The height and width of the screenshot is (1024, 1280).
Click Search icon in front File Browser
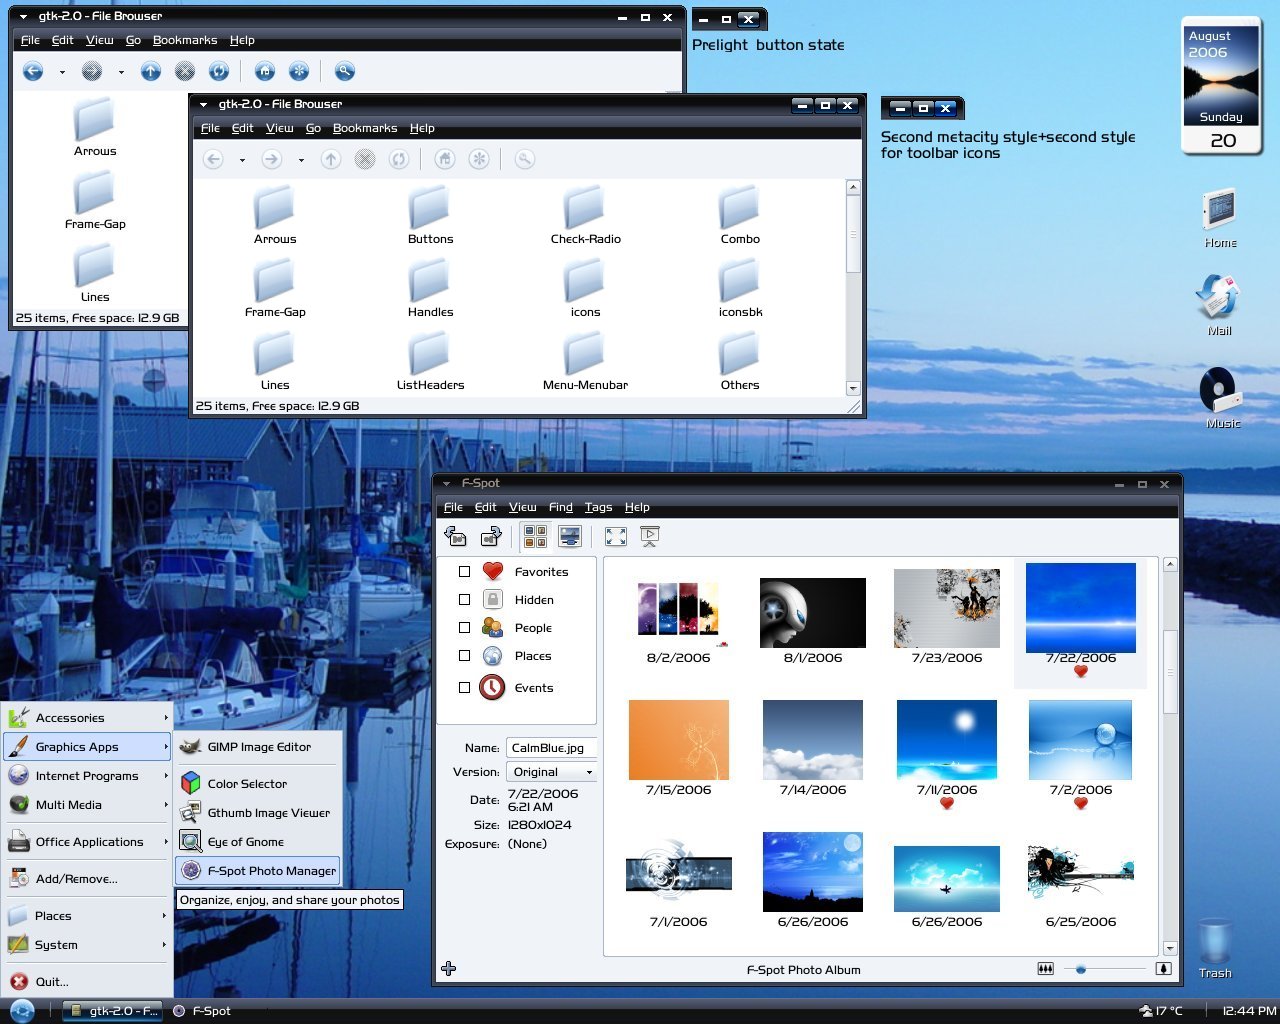pyautogui.click(x=524, y=159)
